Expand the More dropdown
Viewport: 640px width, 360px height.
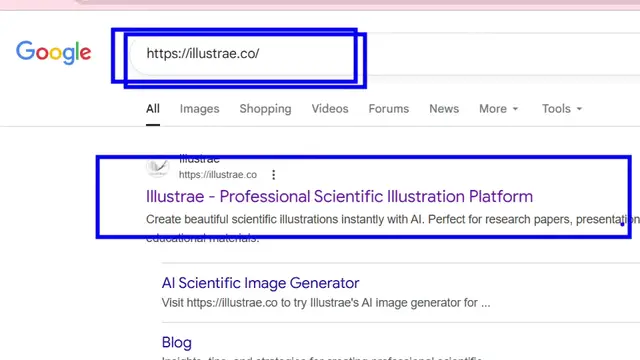tap(498, 109)
